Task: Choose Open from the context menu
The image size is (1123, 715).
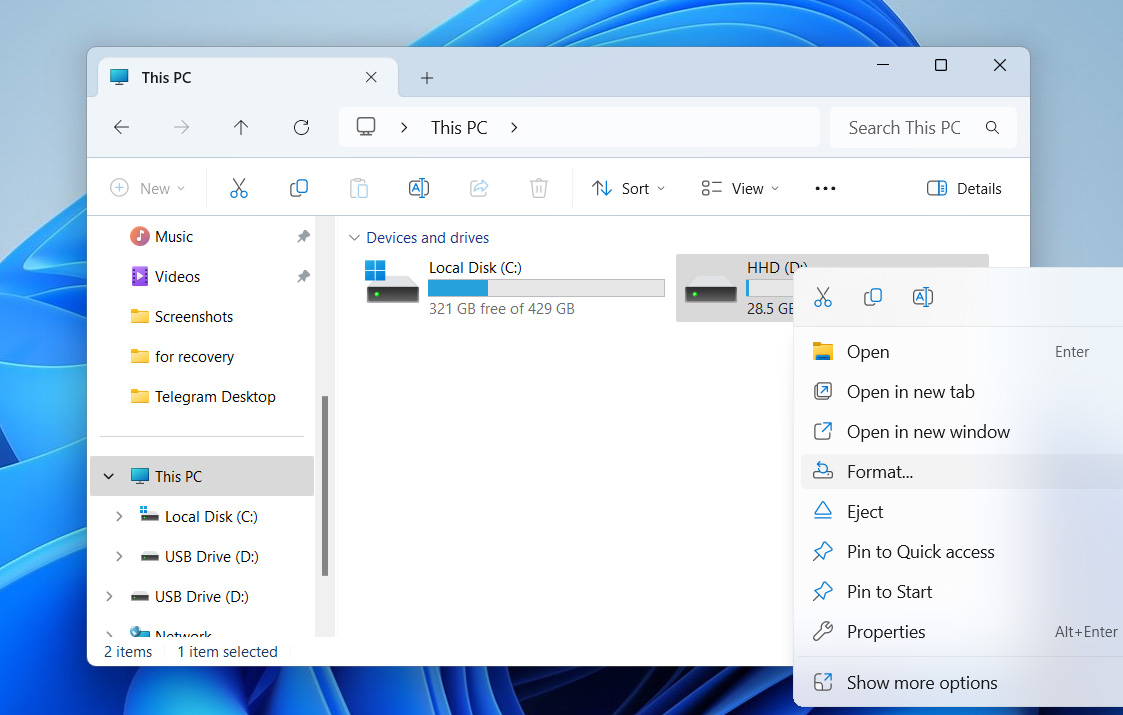Action: pyautogui.click(x=962, y=352)
